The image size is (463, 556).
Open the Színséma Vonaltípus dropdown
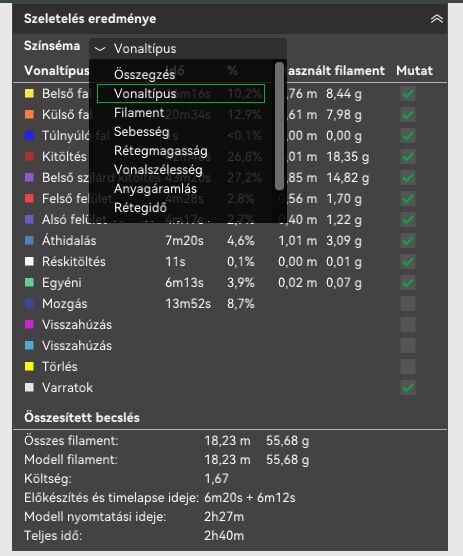188,49
